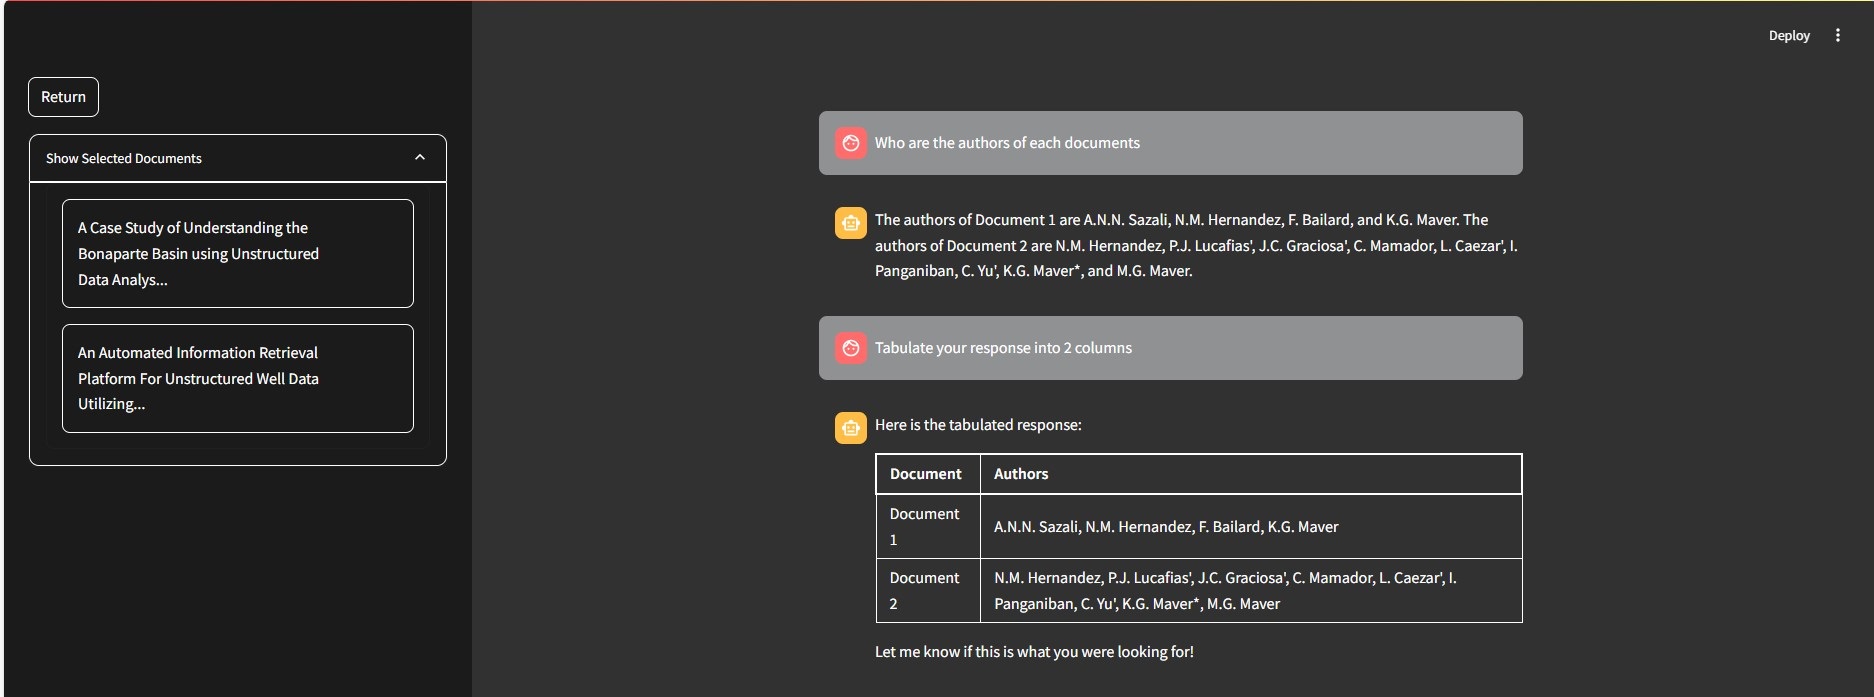The width and height of the screenshot is (1874, 697).
Task: Click the 'Tabulate your response' message text
Action: 1003,348
